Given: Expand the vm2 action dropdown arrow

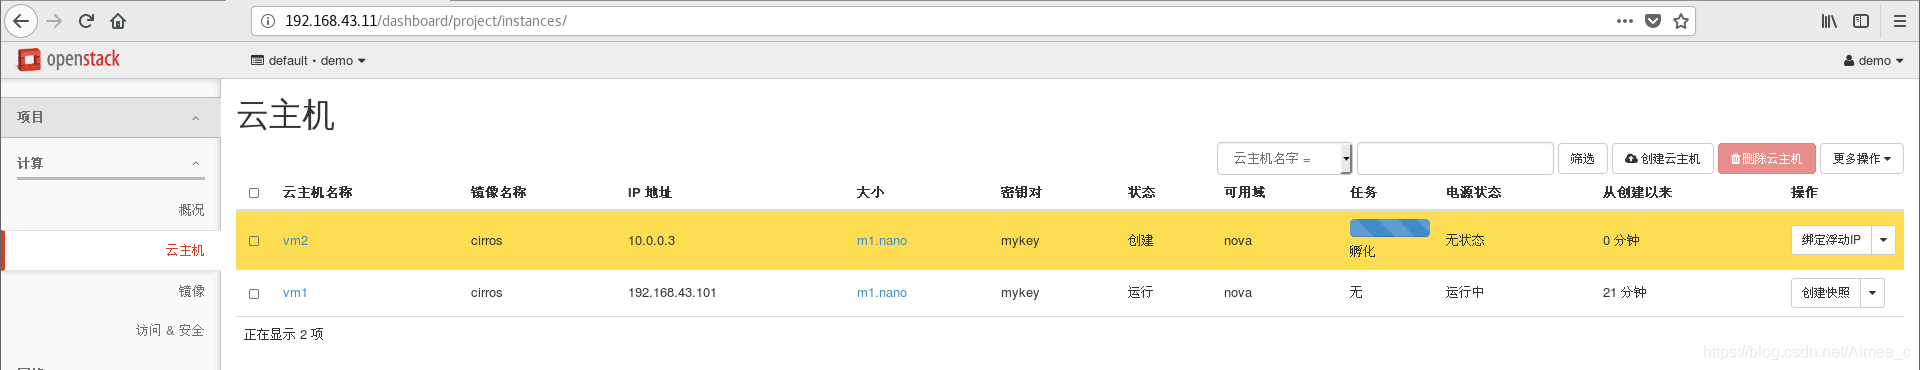Looking at the screenshot, I should (1883, 240).
